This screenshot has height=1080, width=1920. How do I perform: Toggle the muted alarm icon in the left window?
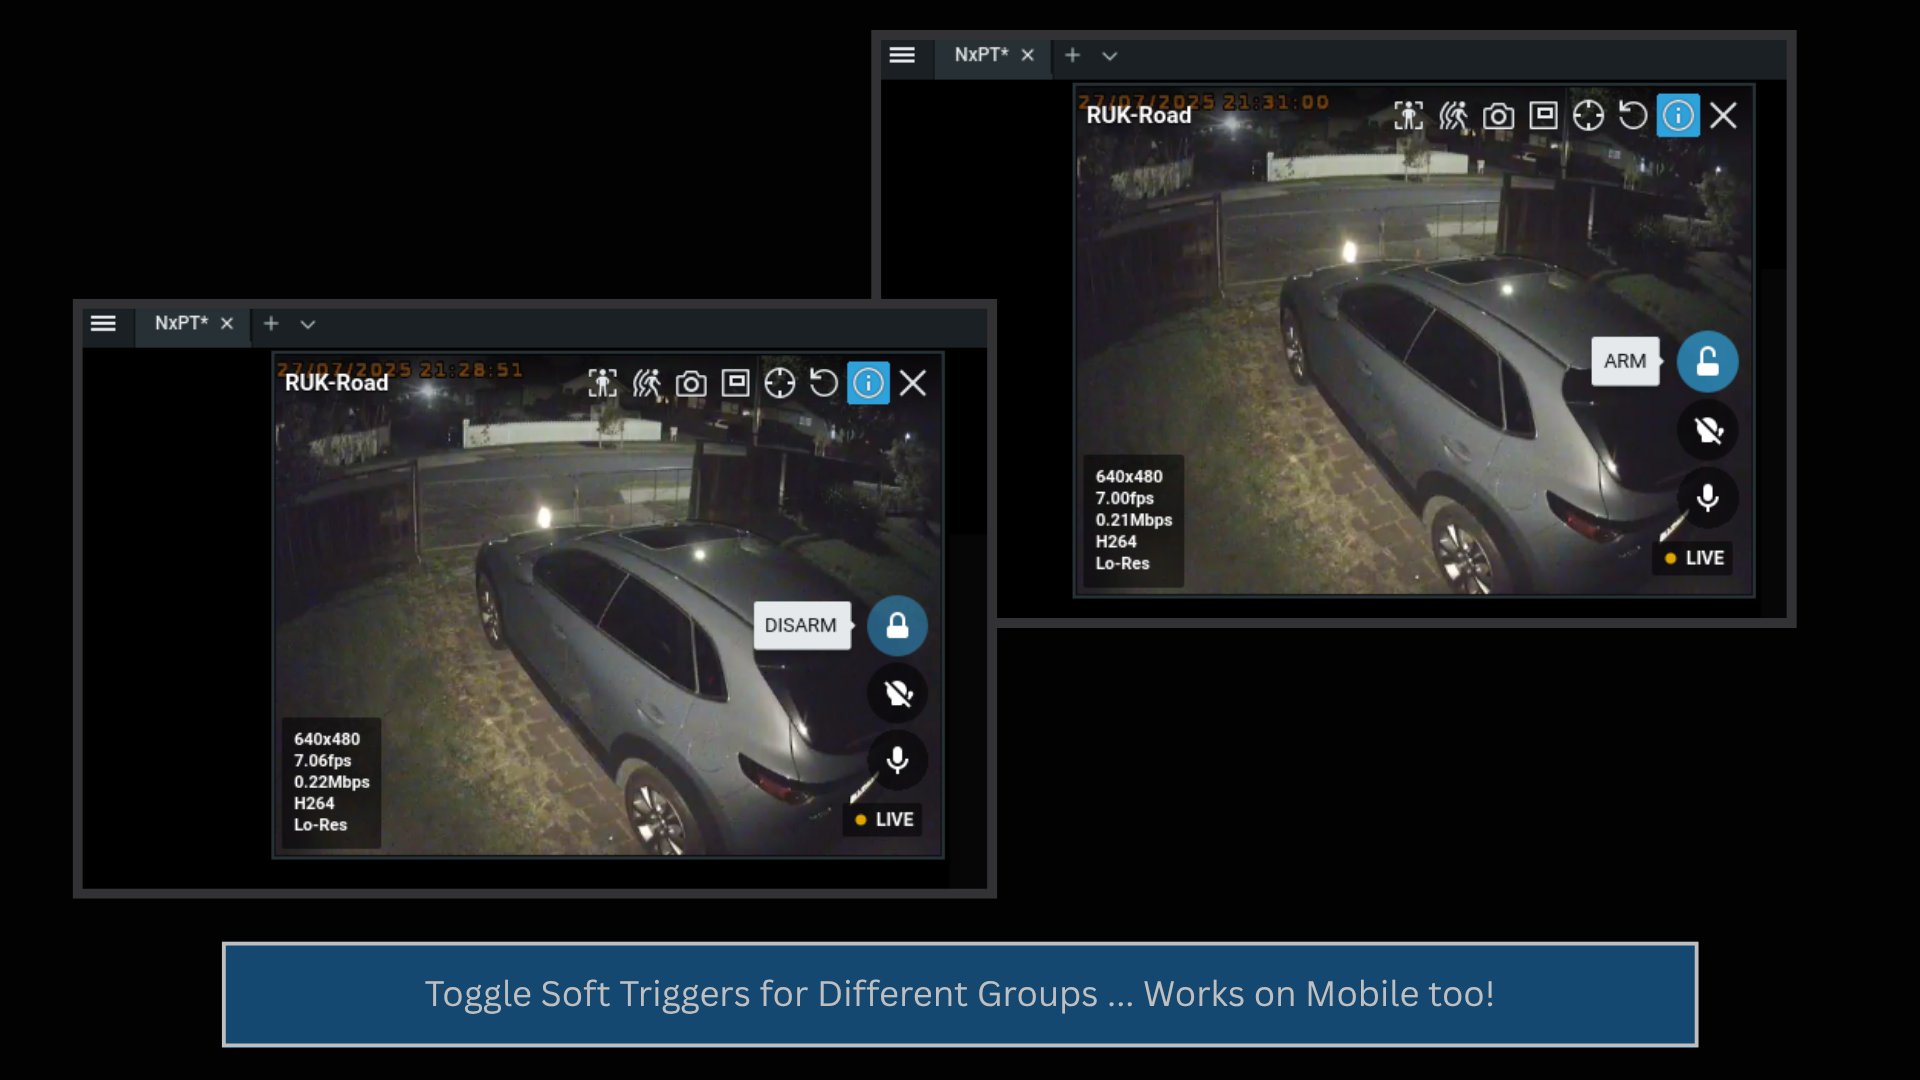point(897,693)
